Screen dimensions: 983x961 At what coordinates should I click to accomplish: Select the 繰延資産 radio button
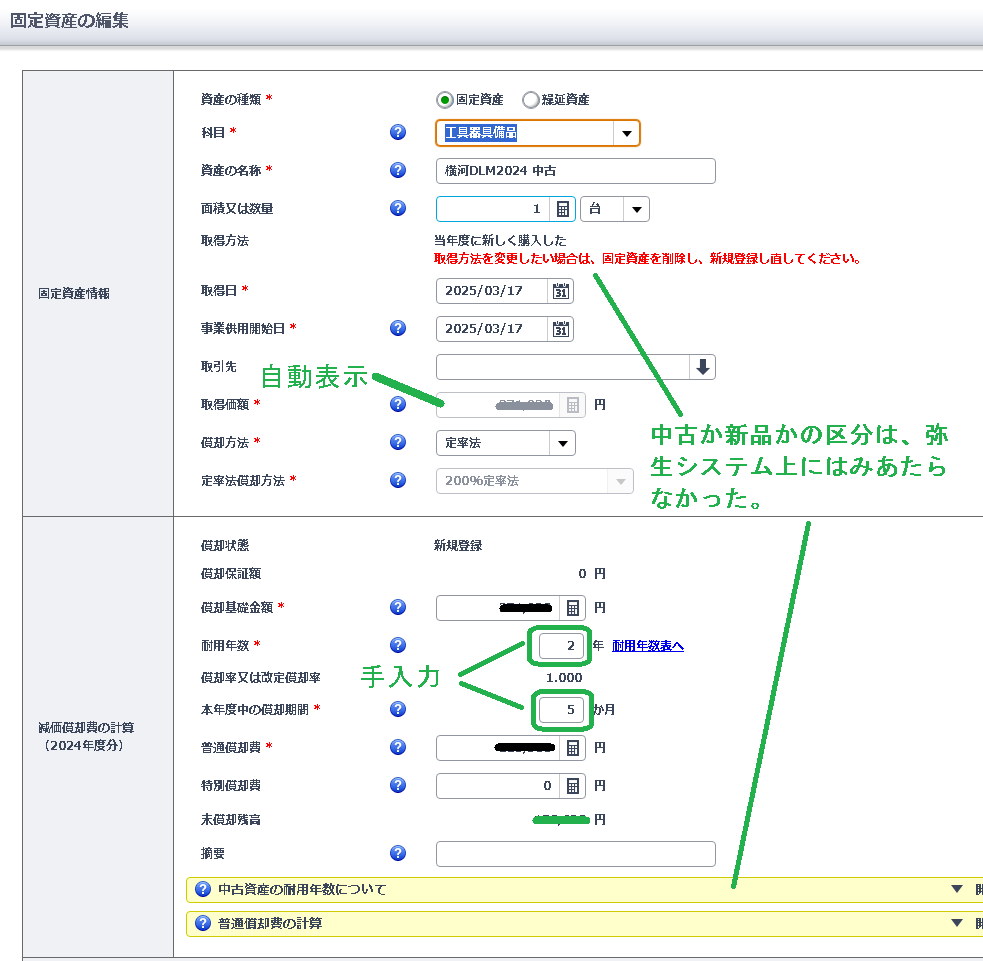click(531, 100)
